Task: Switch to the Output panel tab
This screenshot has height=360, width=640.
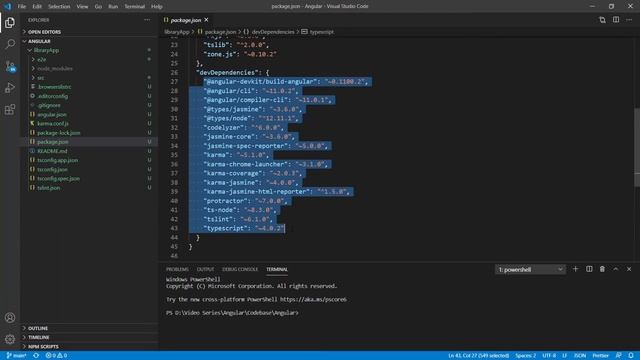Action: coord(205,269)
